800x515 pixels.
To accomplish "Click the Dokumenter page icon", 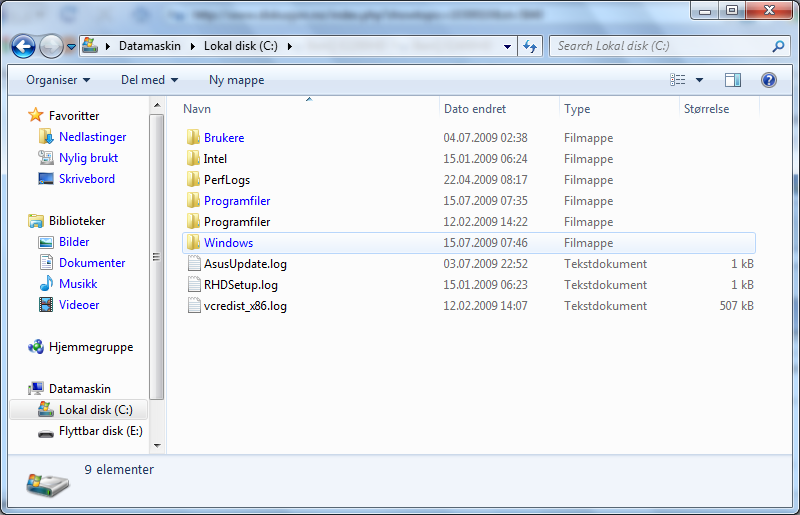I will 46,262.
